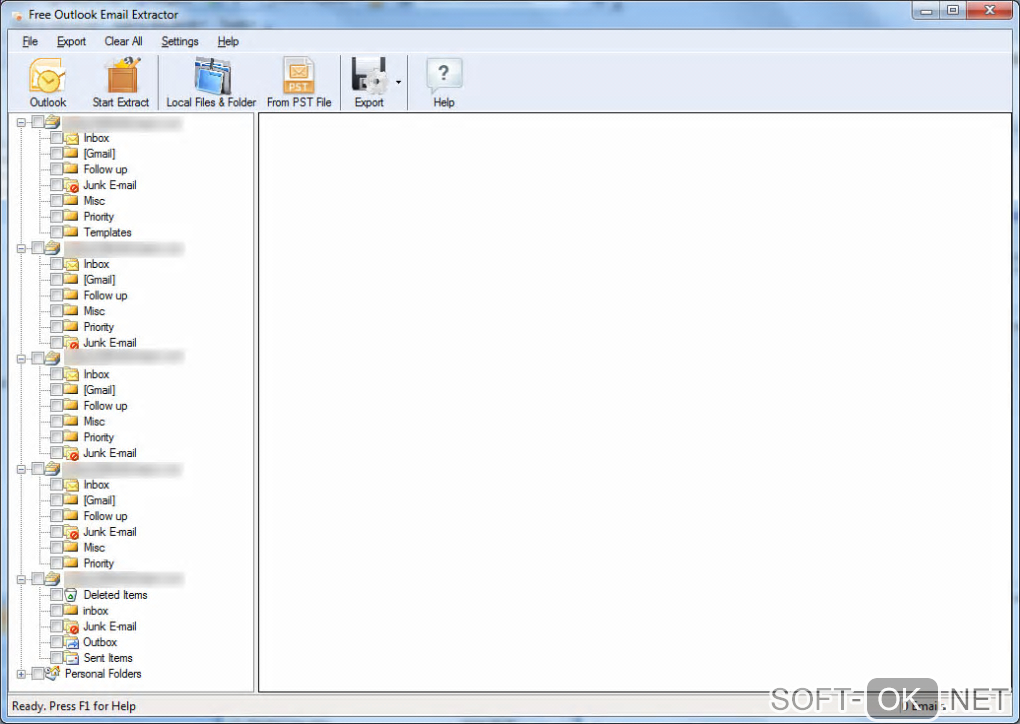
Task: Click the Clear All menu
Action: (x=124, y=41)
